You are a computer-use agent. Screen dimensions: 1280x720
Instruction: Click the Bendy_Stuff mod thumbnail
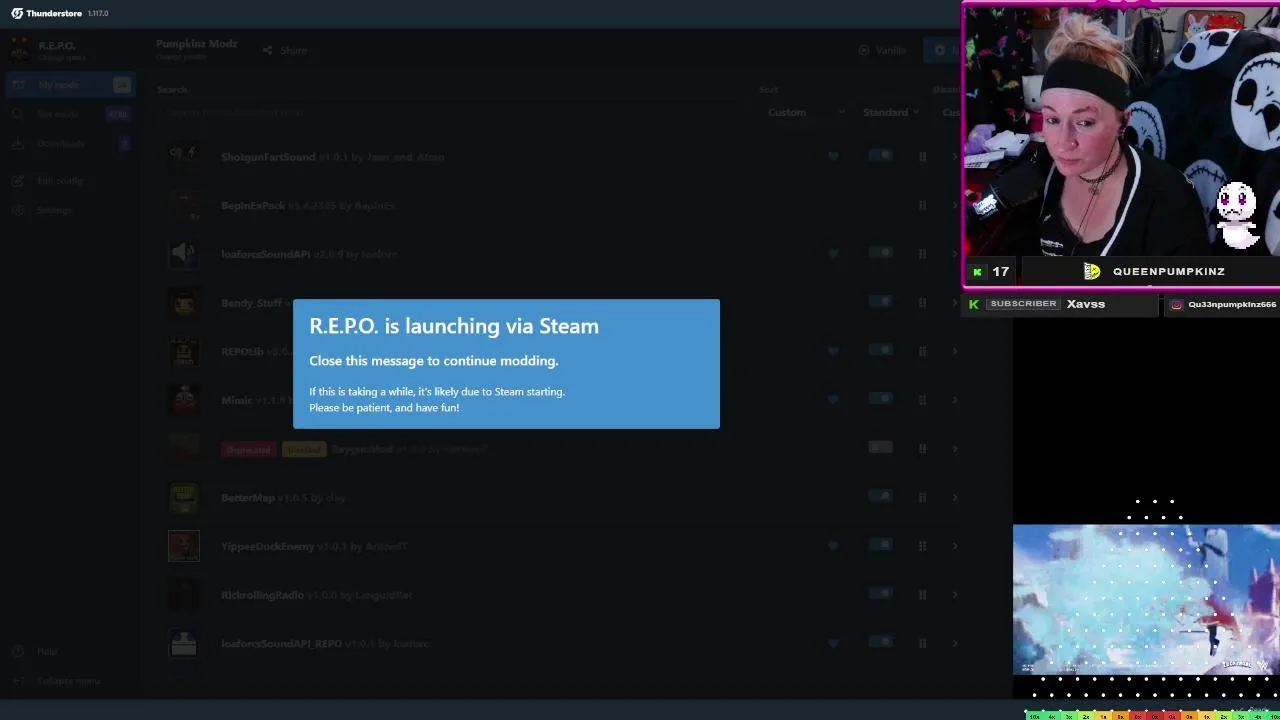tap(184, 302)
